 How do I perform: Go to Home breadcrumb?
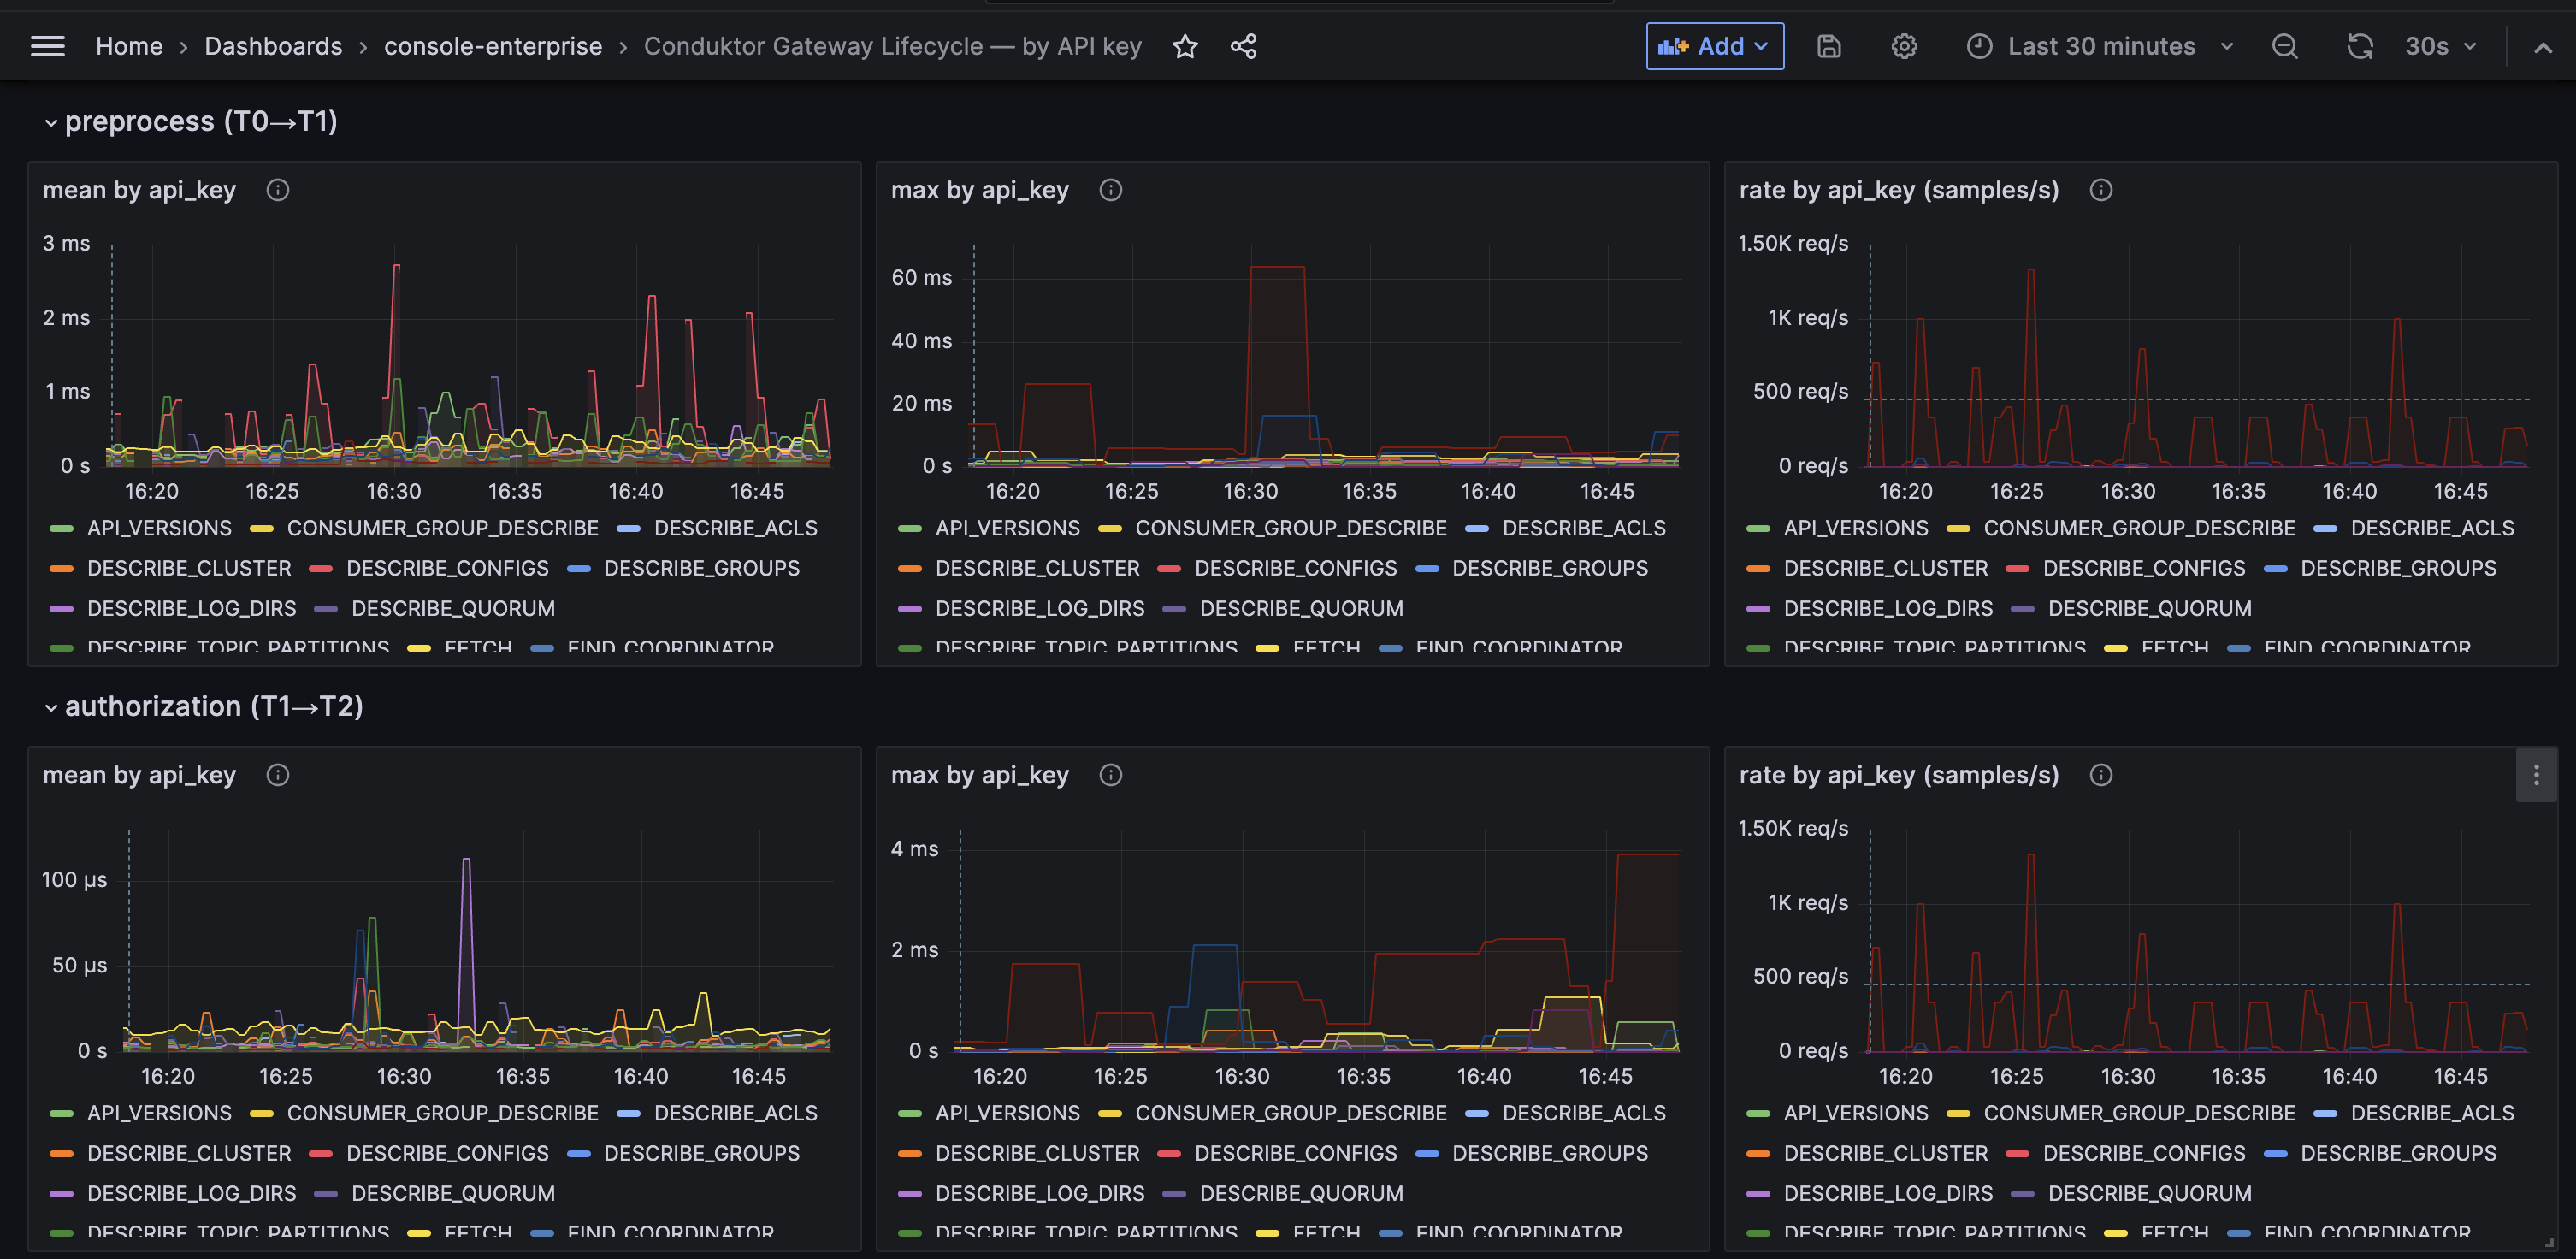coord(129,46)
